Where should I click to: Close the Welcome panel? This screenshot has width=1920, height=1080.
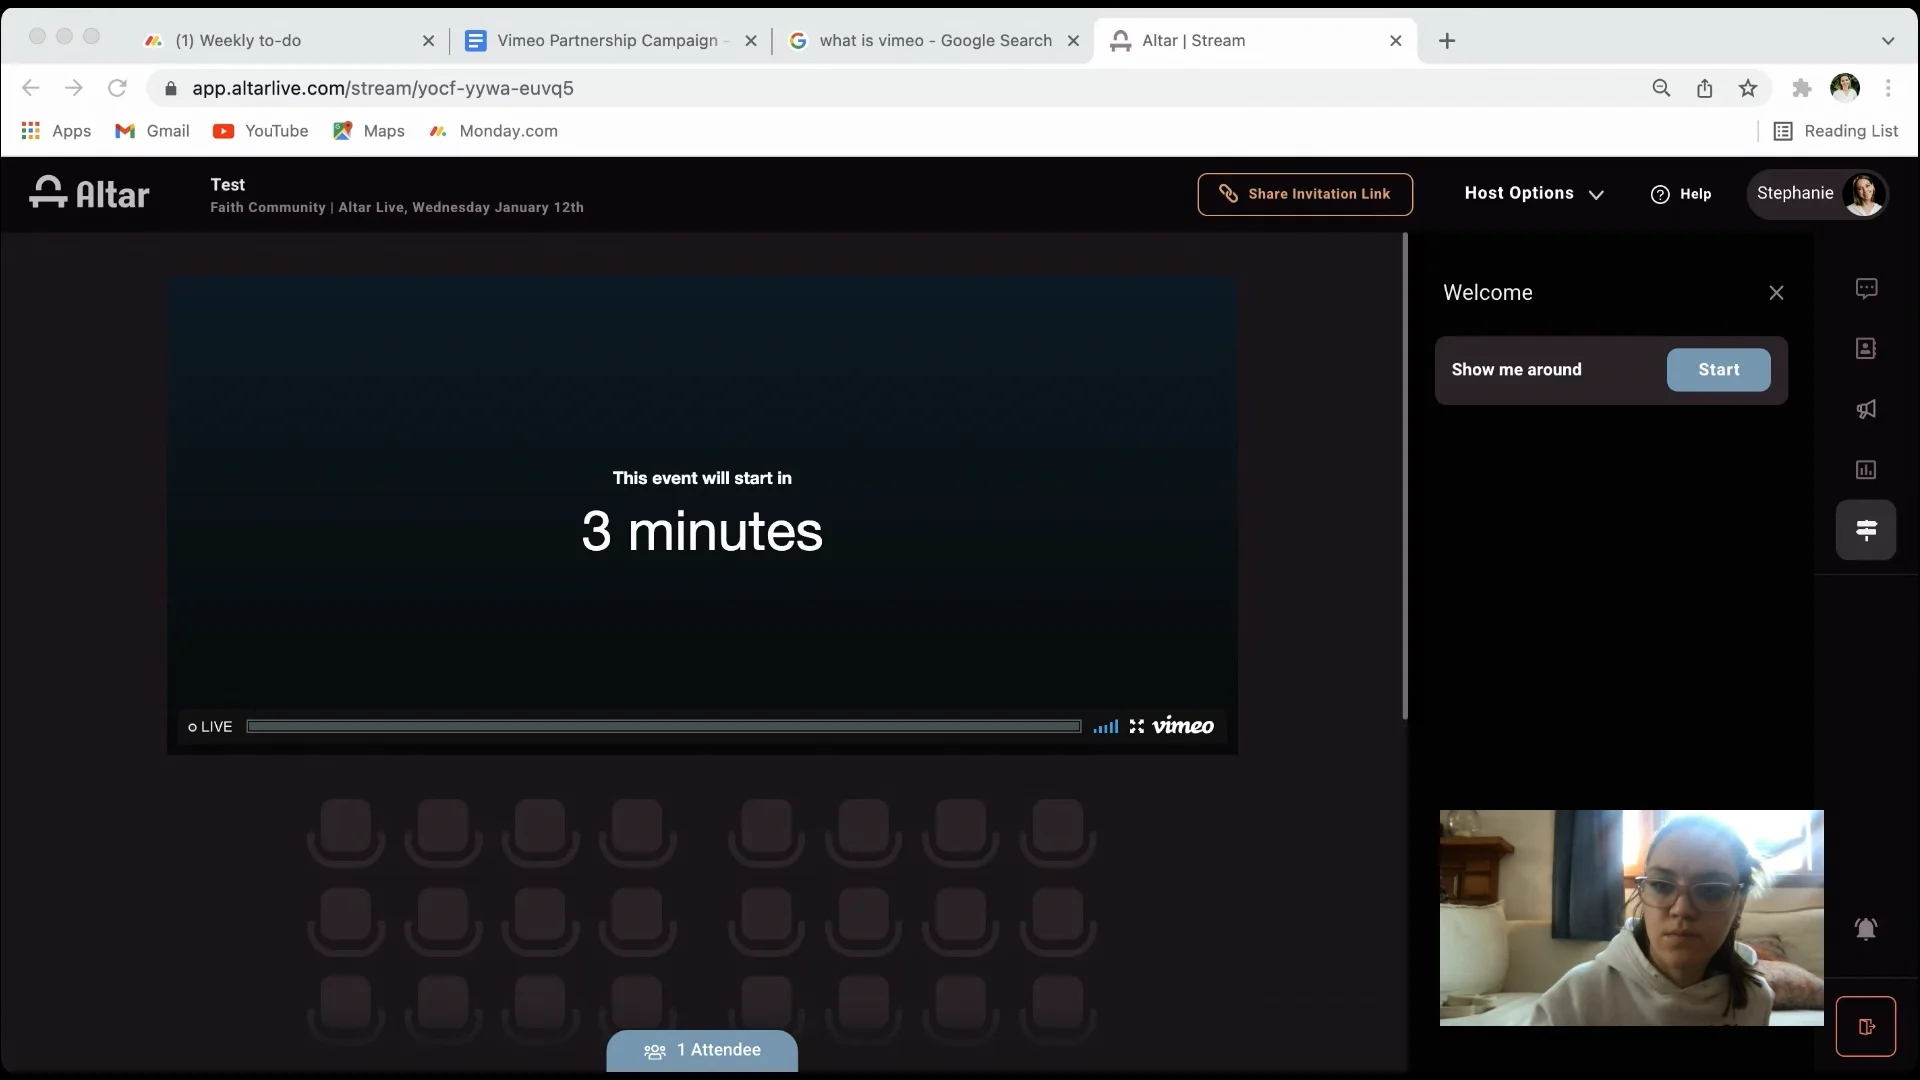point(1776,293)
